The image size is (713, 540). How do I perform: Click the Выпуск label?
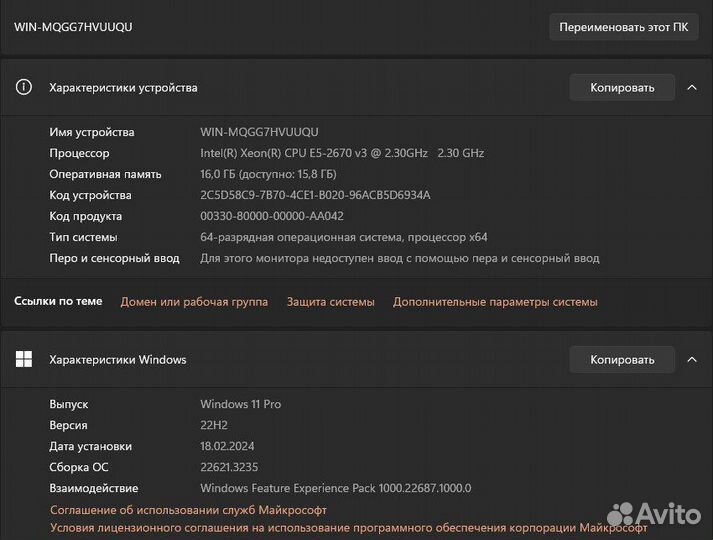(69, 404)
